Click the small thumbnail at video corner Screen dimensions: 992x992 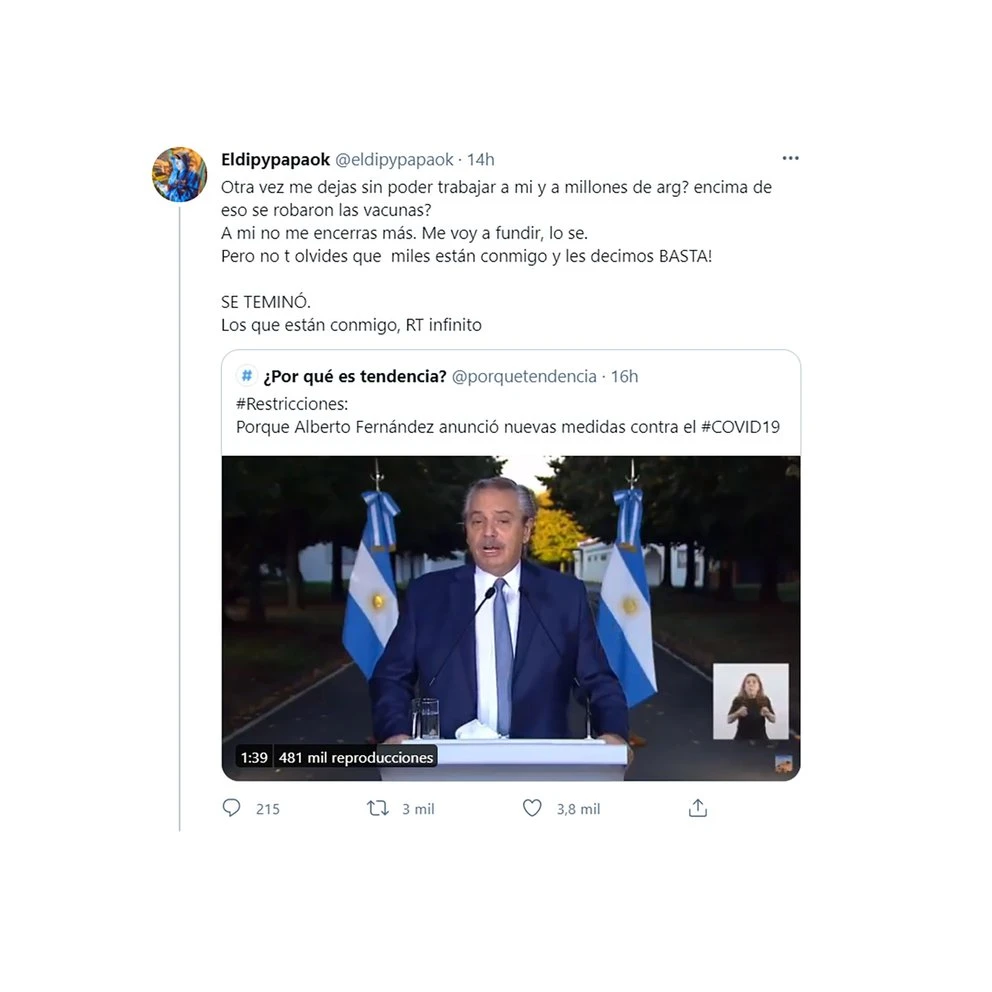click(784, 764)
